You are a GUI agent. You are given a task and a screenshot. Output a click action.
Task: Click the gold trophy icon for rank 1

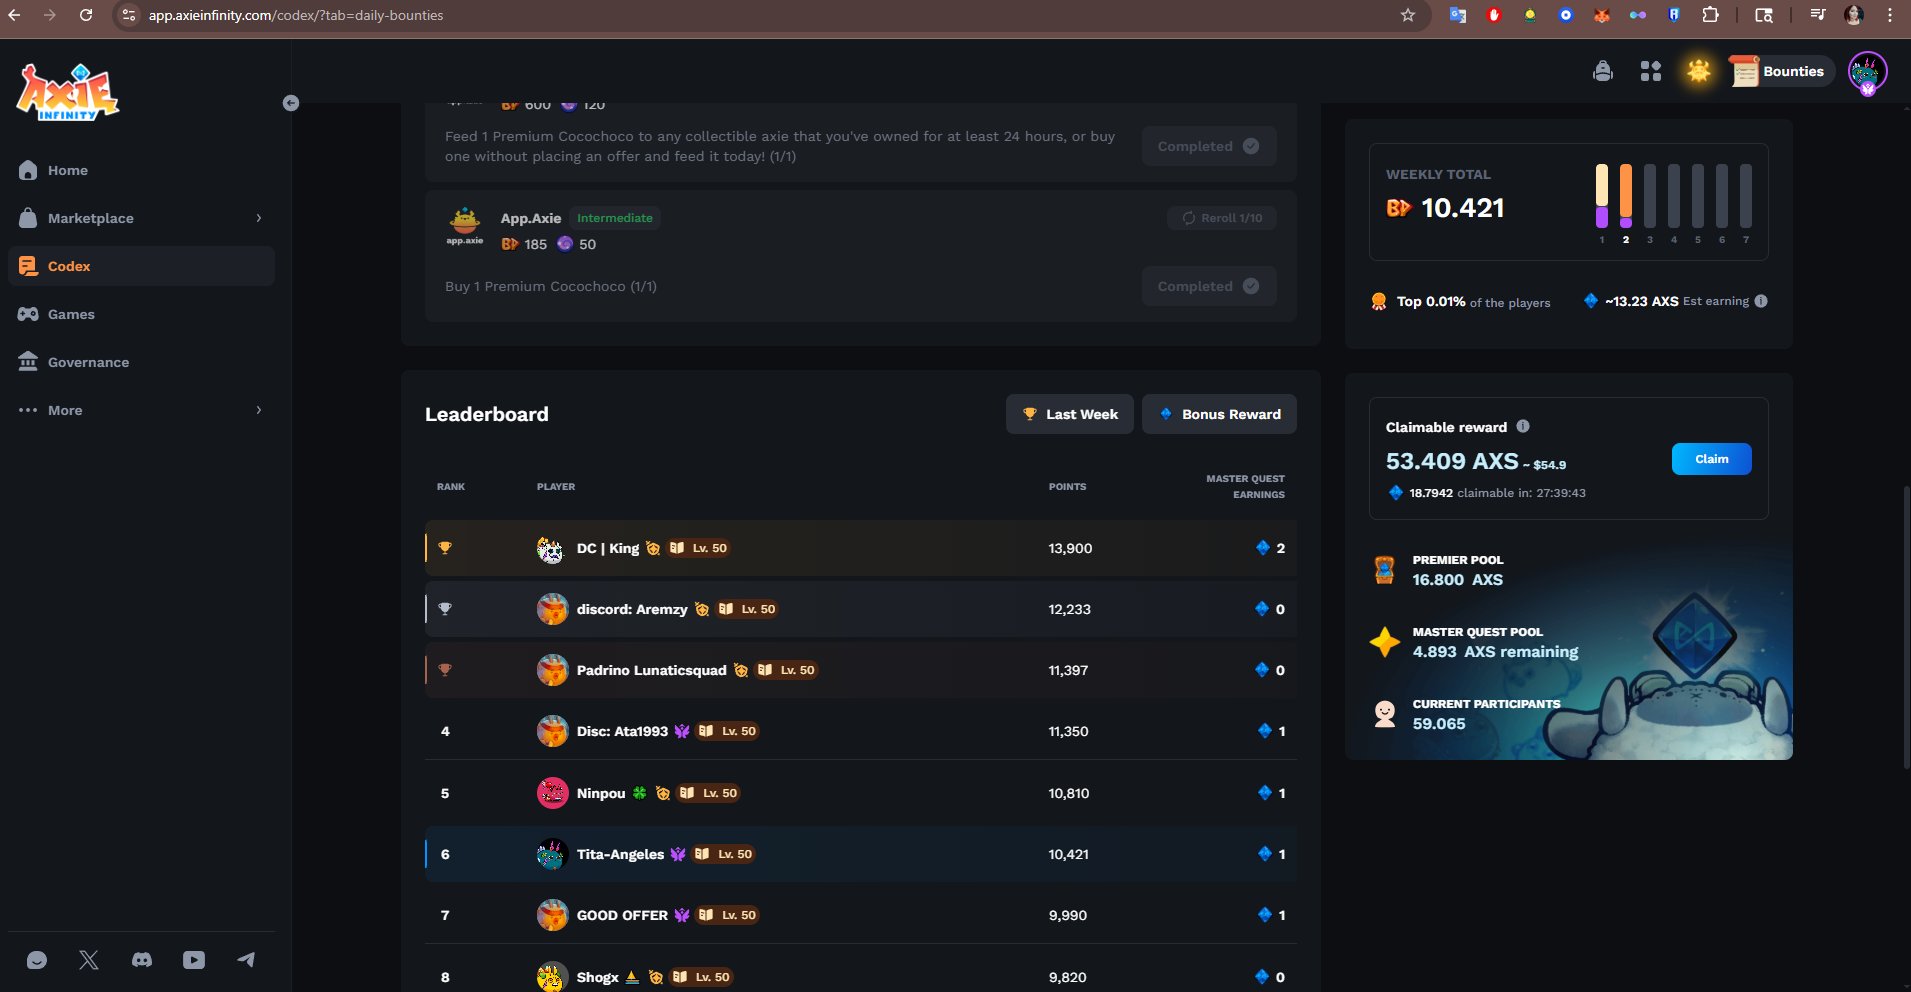445,548
